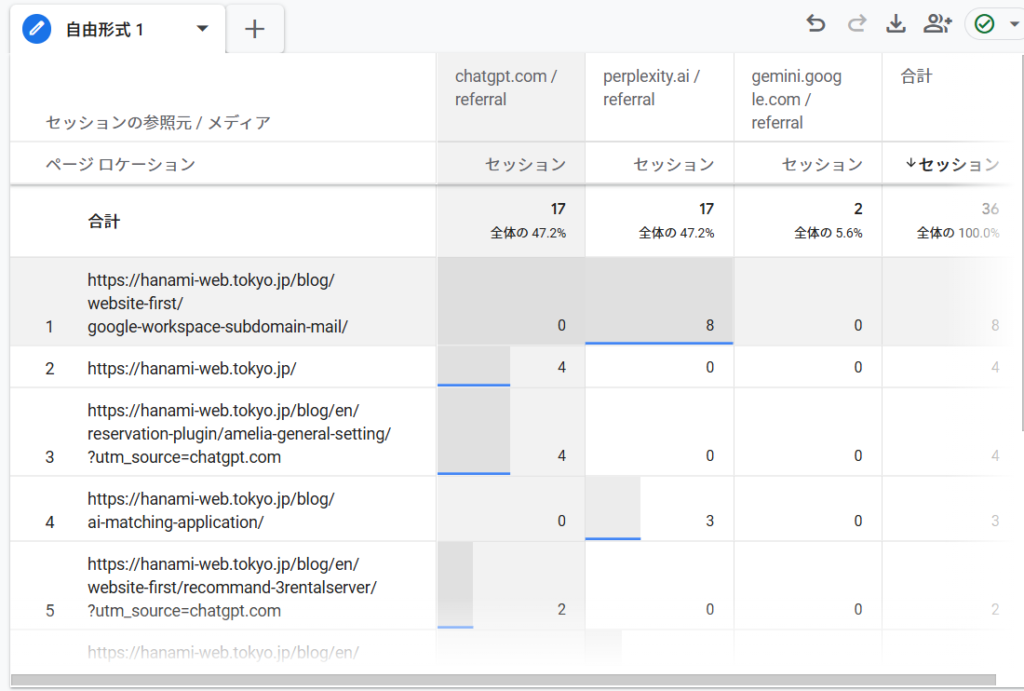Click the recommand-3rentalserver page row
This screenshot has height=691, width=1024.
tap(232, 586)
